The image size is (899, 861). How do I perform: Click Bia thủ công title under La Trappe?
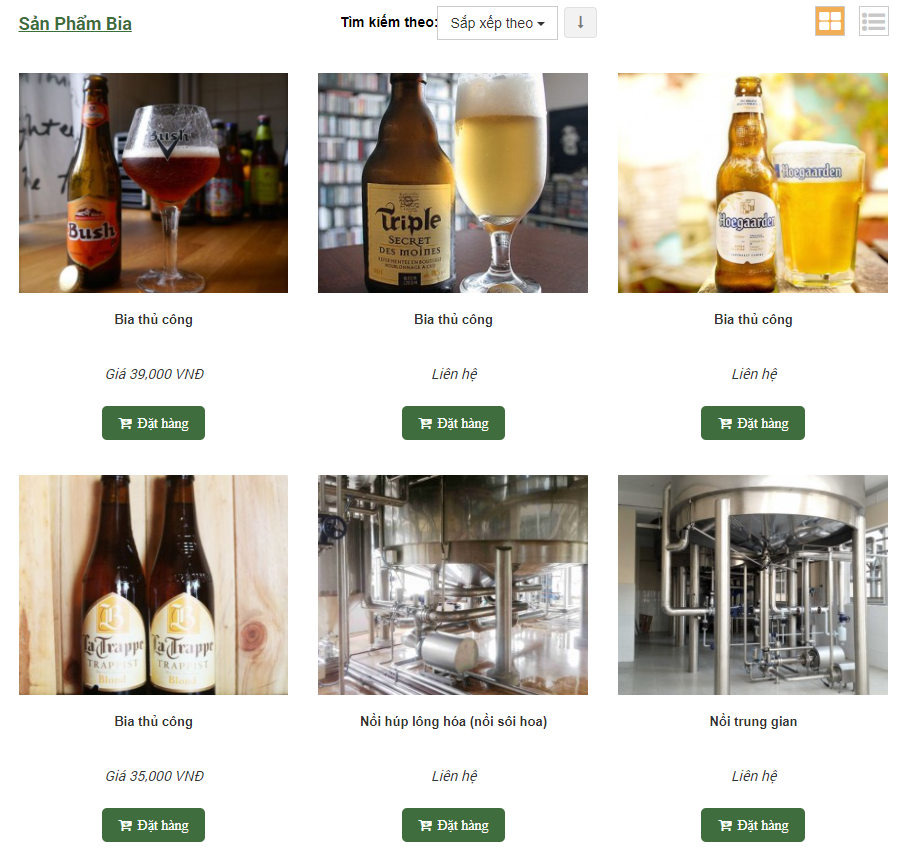153,721
